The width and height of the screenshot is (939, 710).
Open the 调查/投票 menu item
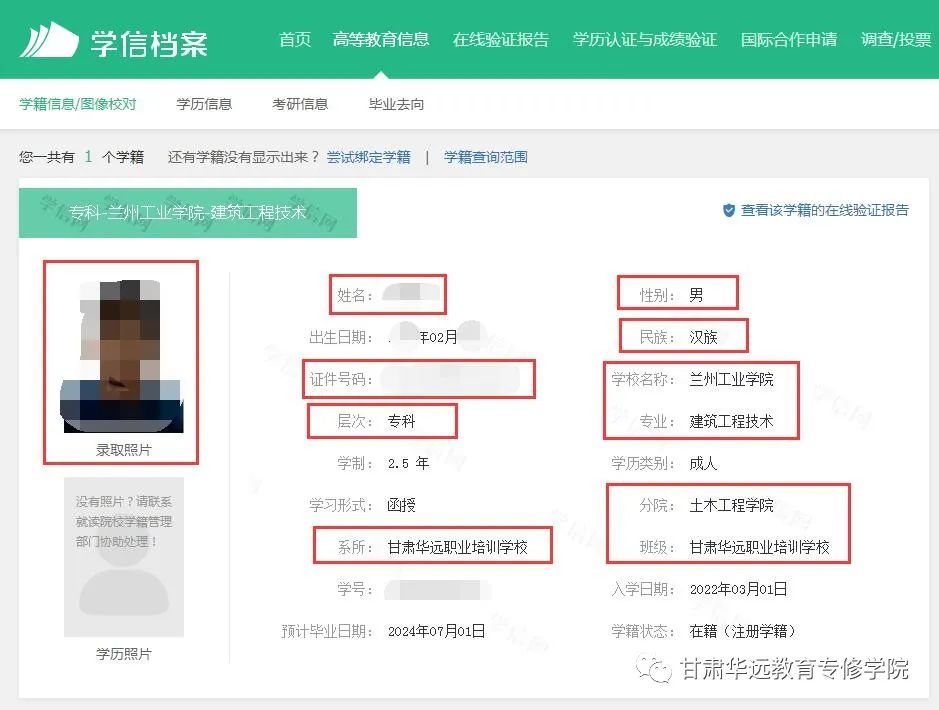(895, 40)
